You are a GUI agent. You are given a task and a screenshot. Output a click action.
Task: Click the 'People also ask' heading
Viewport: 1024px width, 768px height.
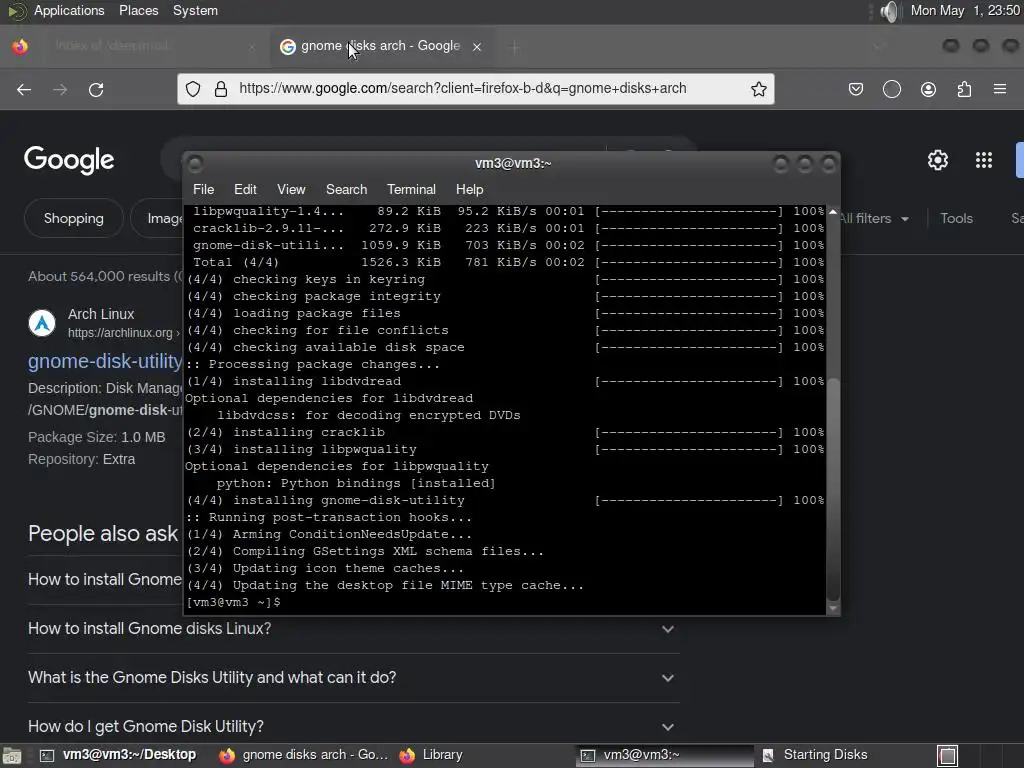point(103,534)
